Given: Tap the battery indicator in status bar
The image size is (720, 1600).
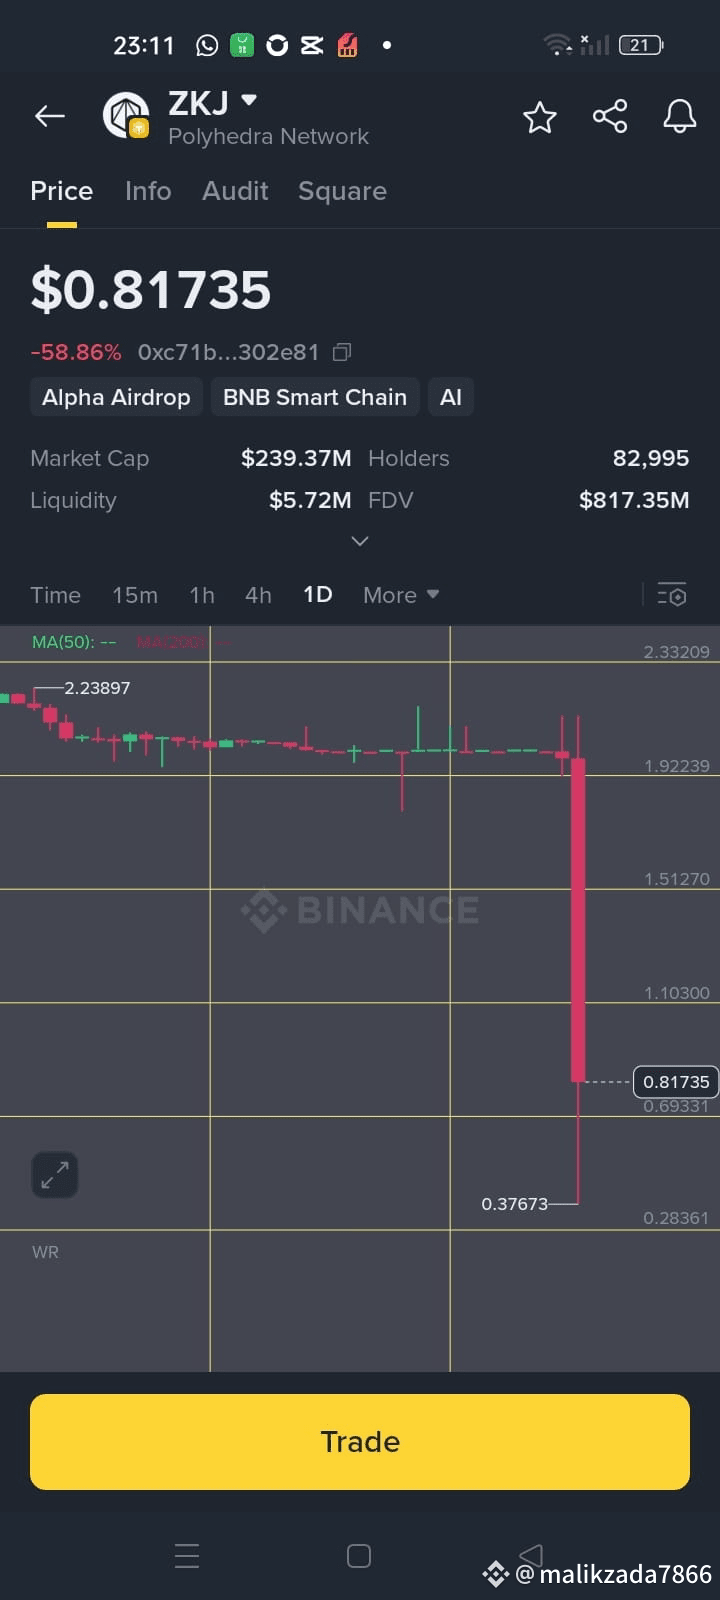Looking at the screenshot, I should click(640, 44).
